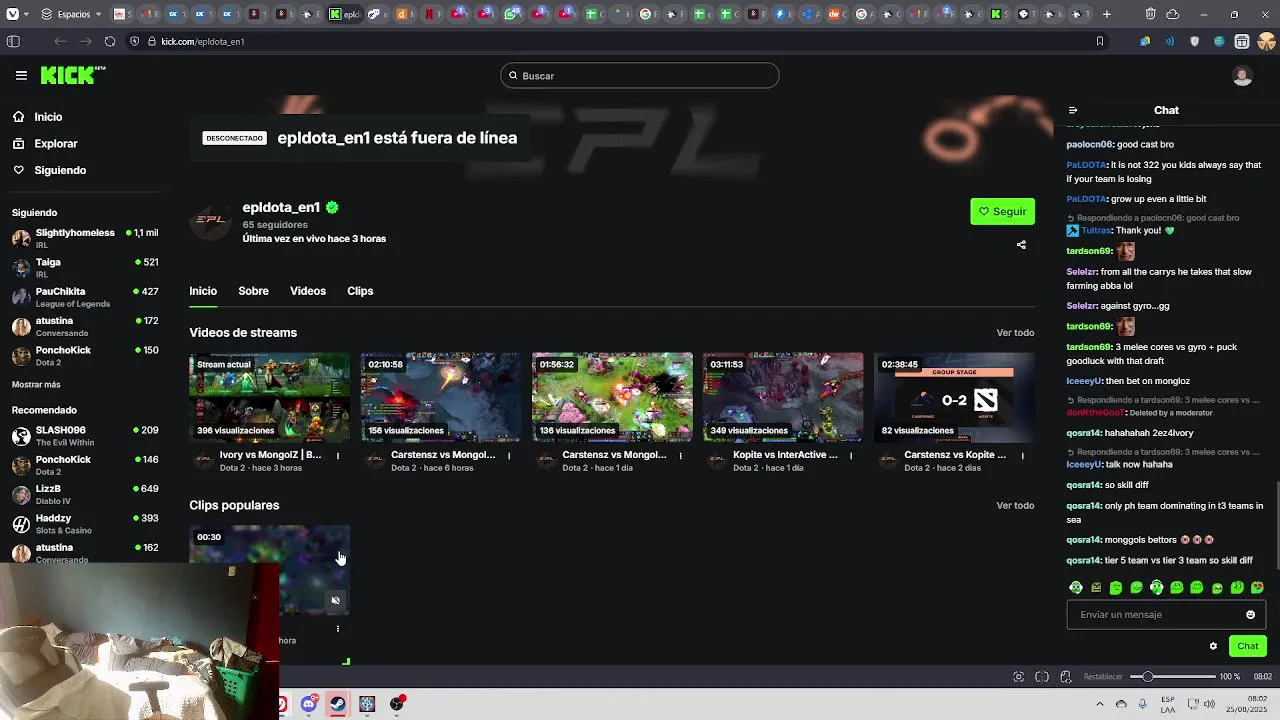The image size is (1280, 720).
Task: Open Discord from the taskbar
Action: click(309, 704)
